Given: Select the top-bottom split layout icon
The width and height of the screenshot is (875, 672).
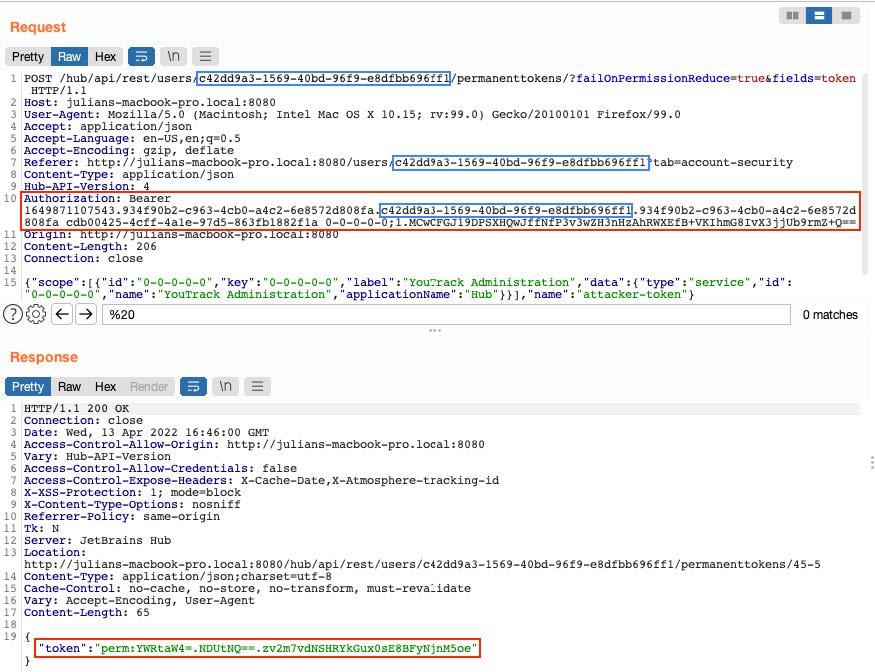Looking at the screenshot, I should click(819, 15).
